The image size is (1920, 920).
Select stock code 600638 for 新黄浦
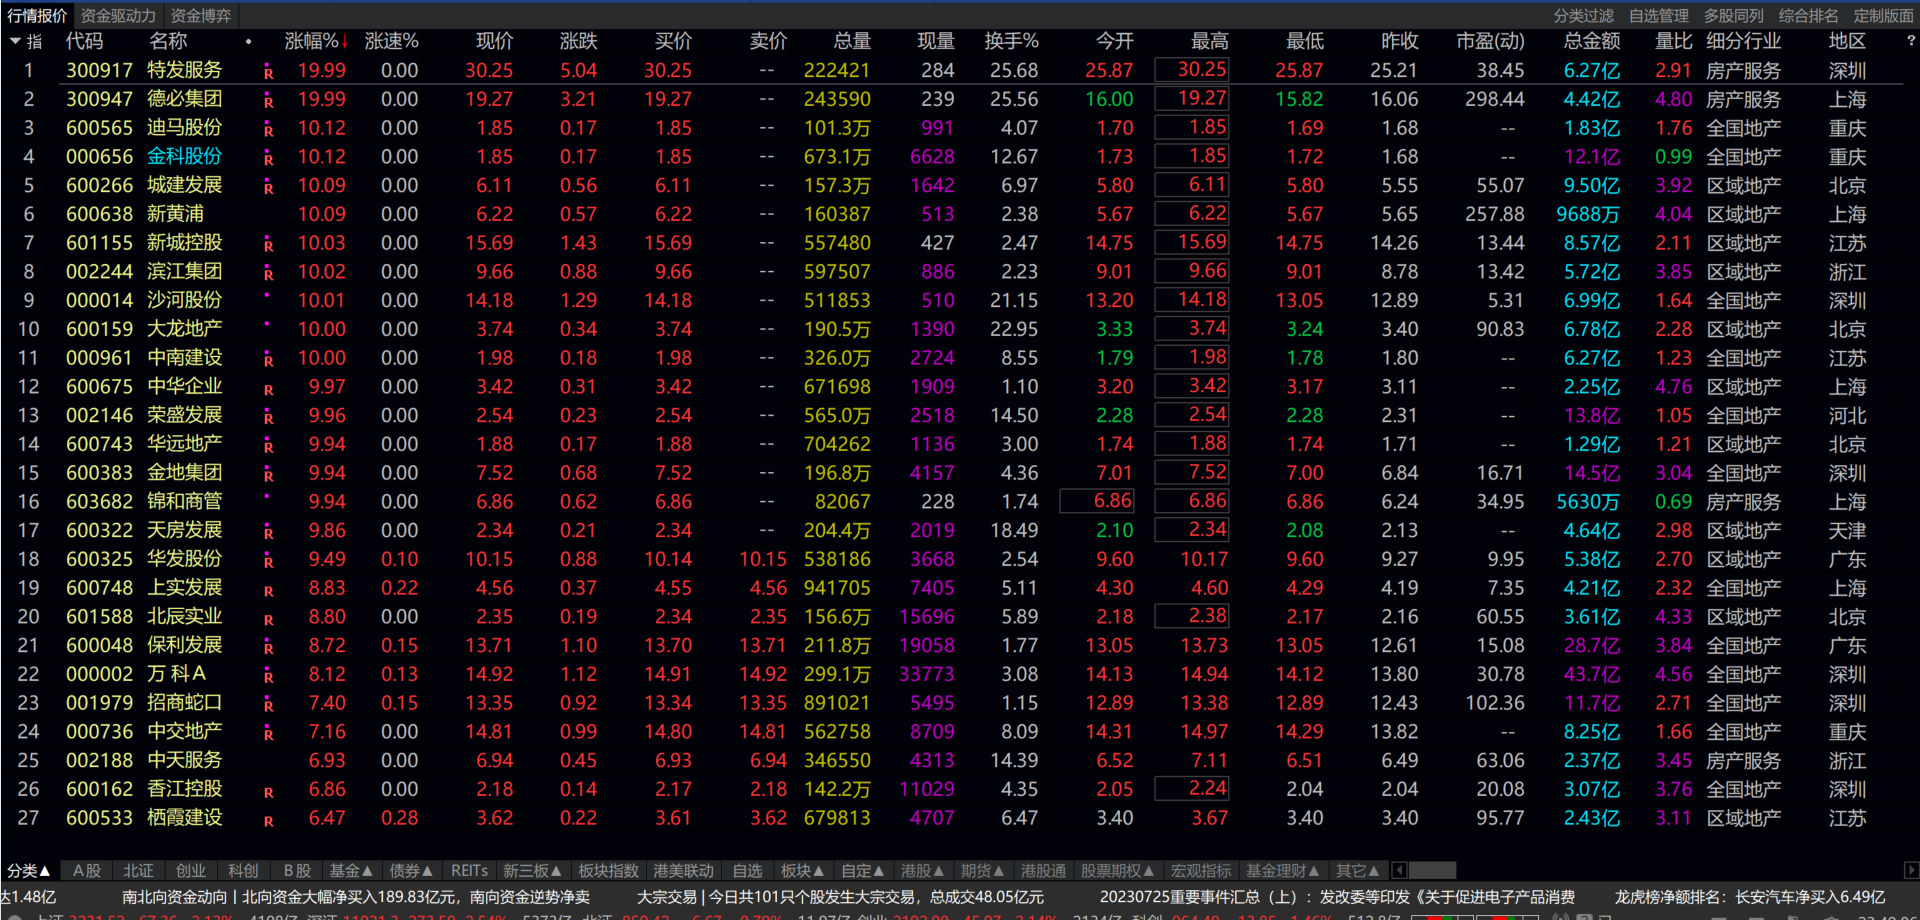tap(99, 214)
